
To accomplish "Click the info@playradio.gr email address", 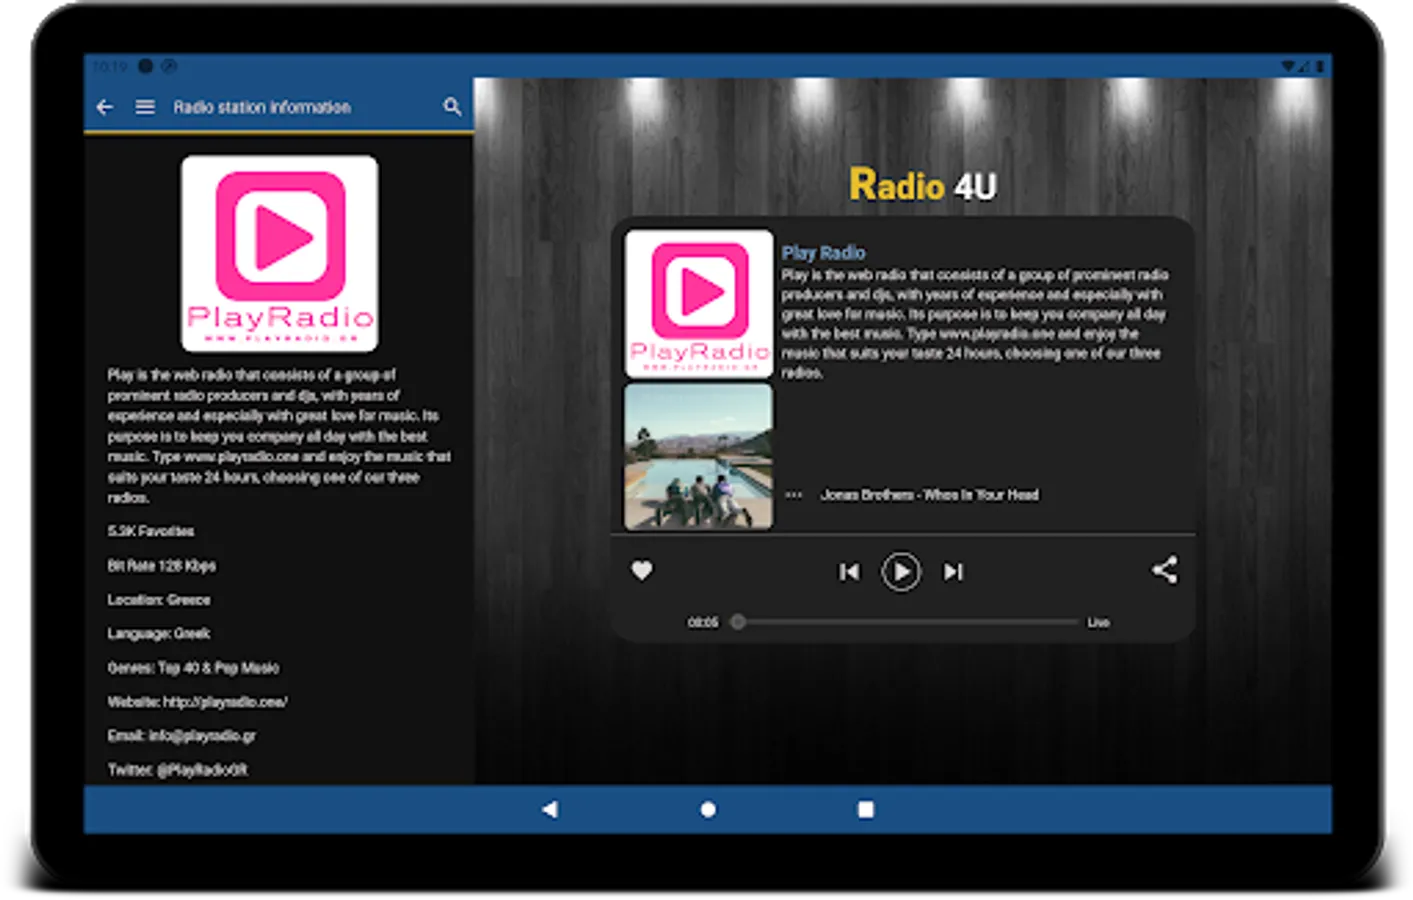I will [202, 736].
